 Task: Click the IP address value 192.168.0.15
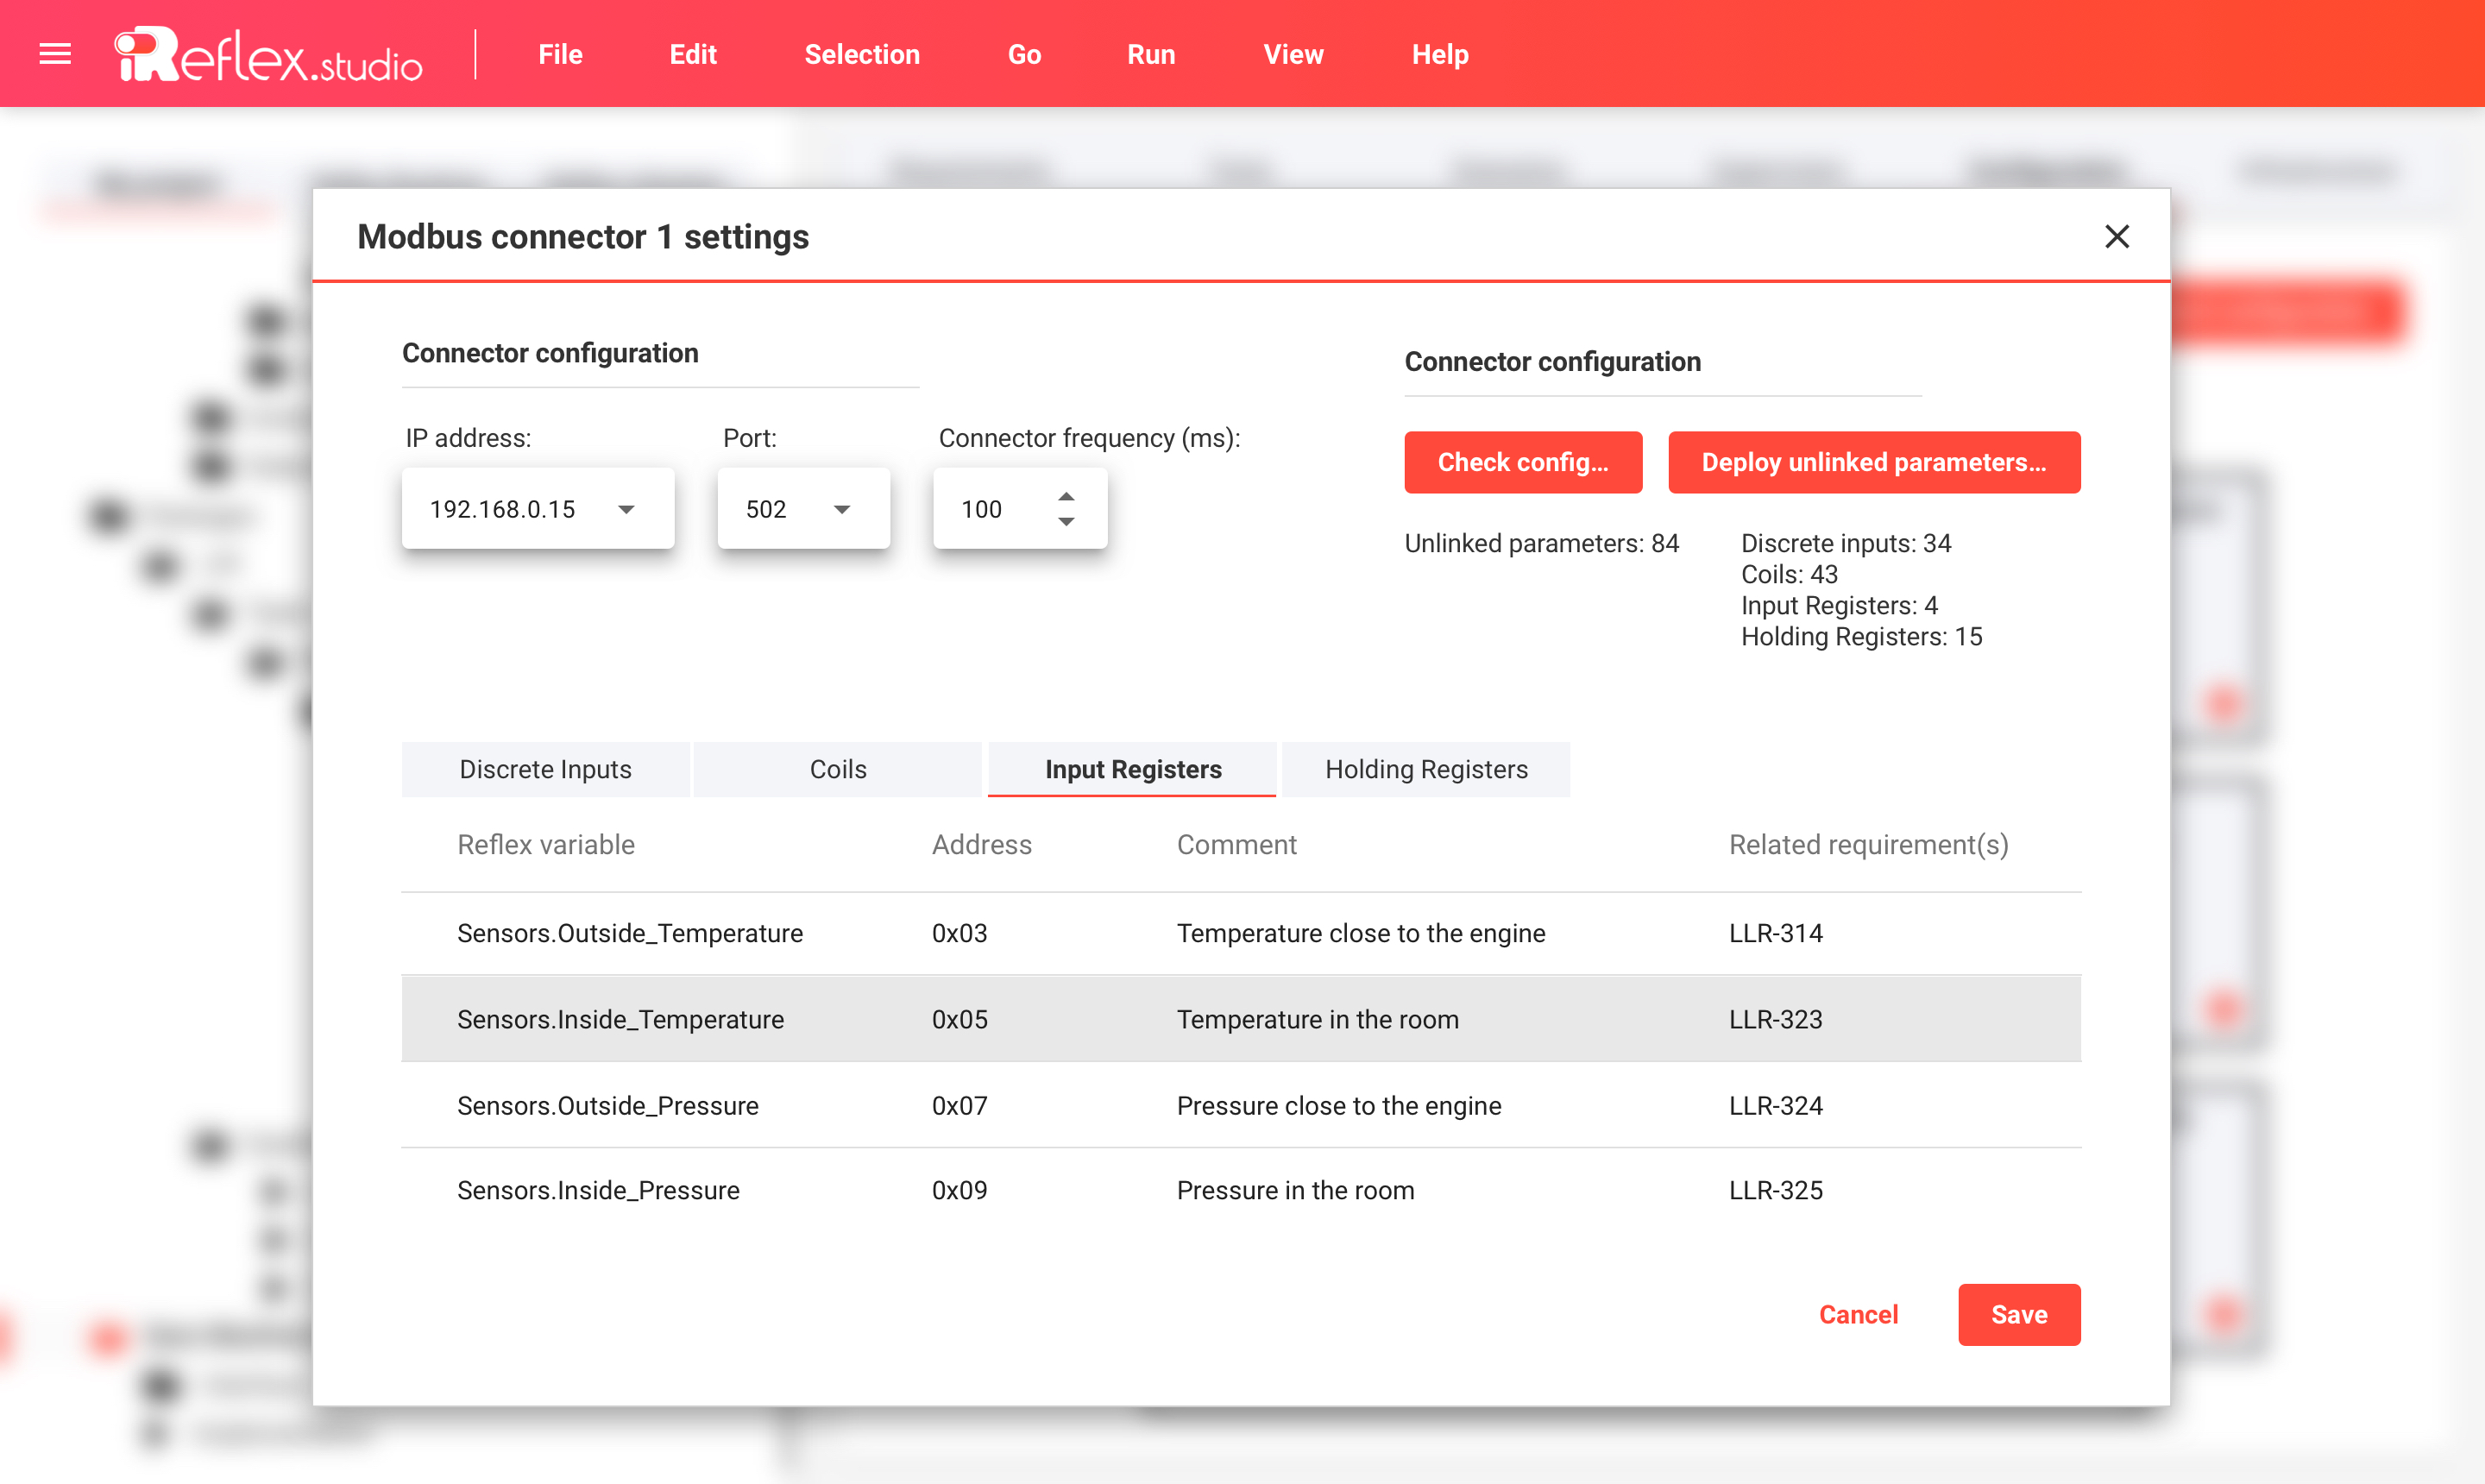coord(502,509)
